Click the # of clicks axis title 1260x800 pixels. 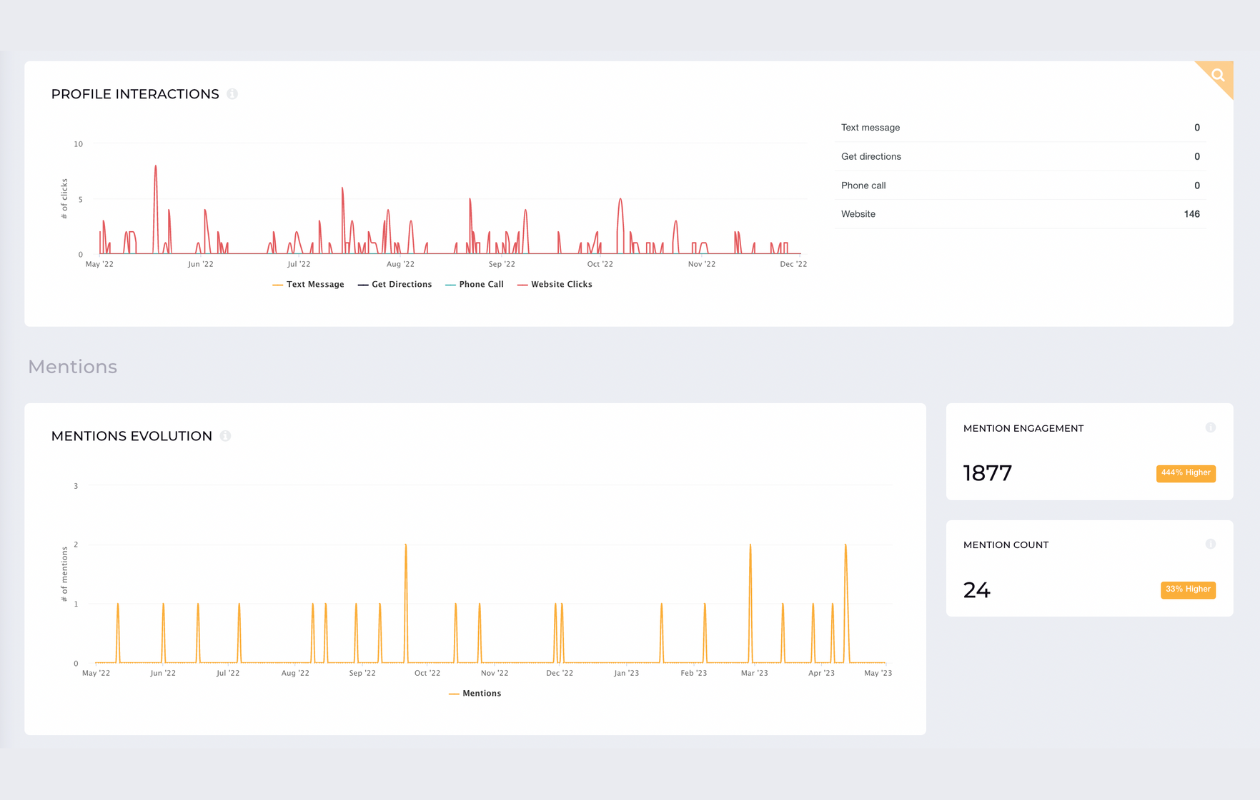(x=65, y=198)
